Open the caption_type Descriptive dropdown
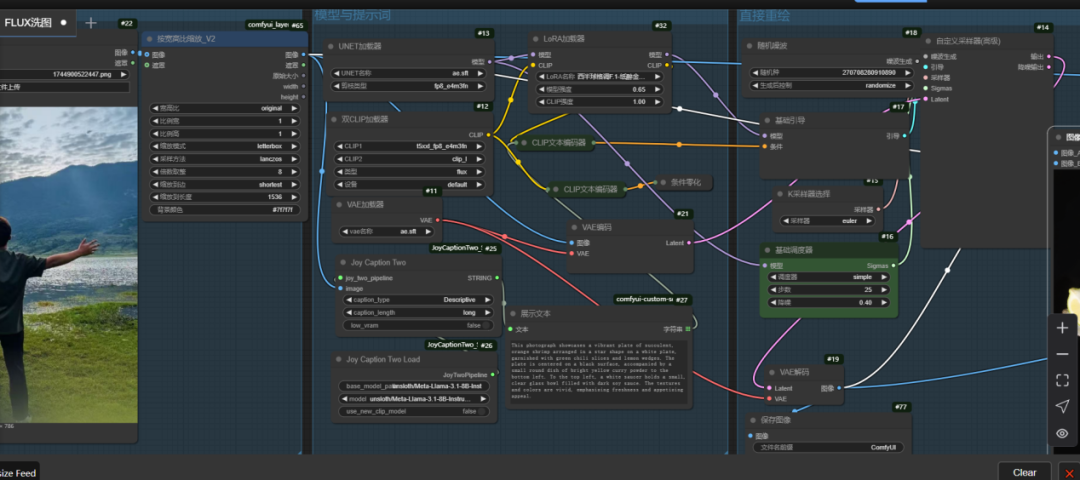Viewport: 1080px width, 480px height. coord(419,300)
